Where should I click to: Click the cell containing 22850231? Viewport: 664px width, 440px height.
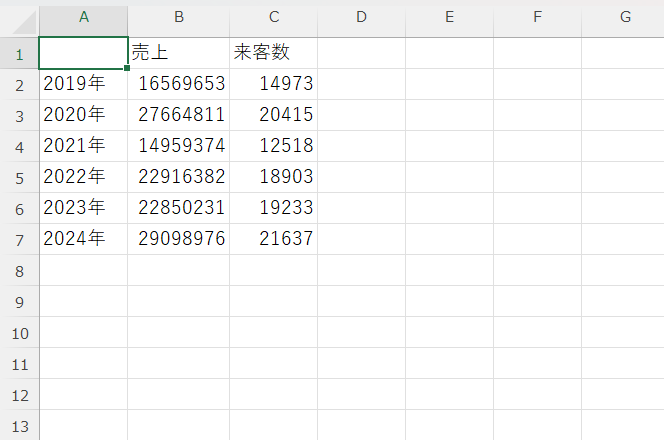[179, 208]
